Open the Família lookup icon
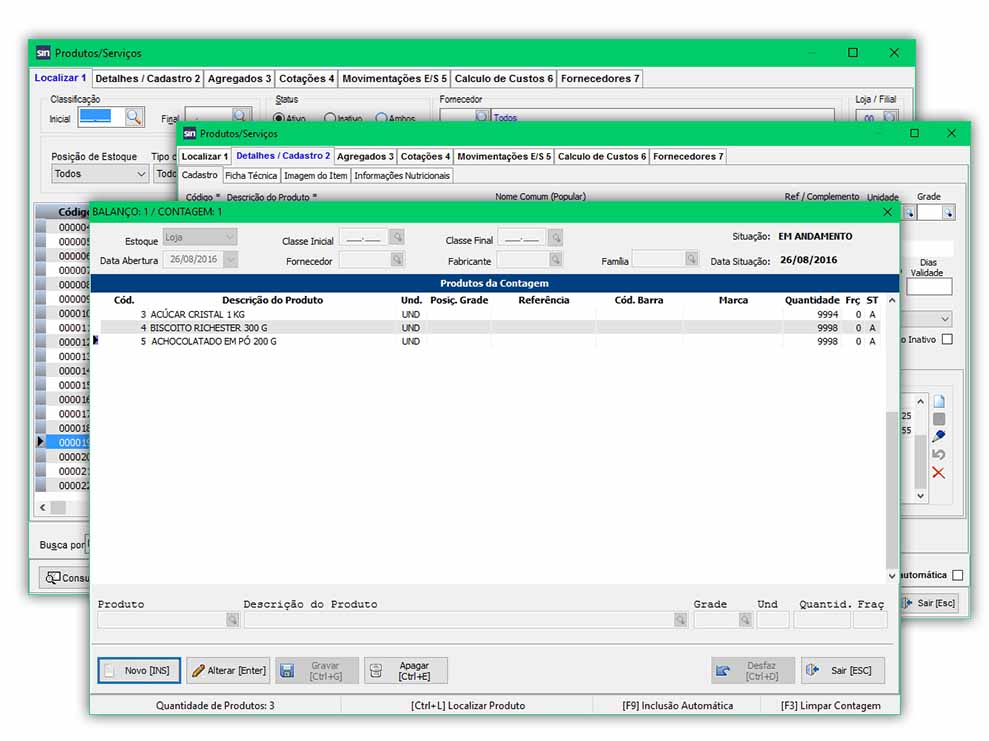Viewport: 989px width, 741px height. pos(691,259)
